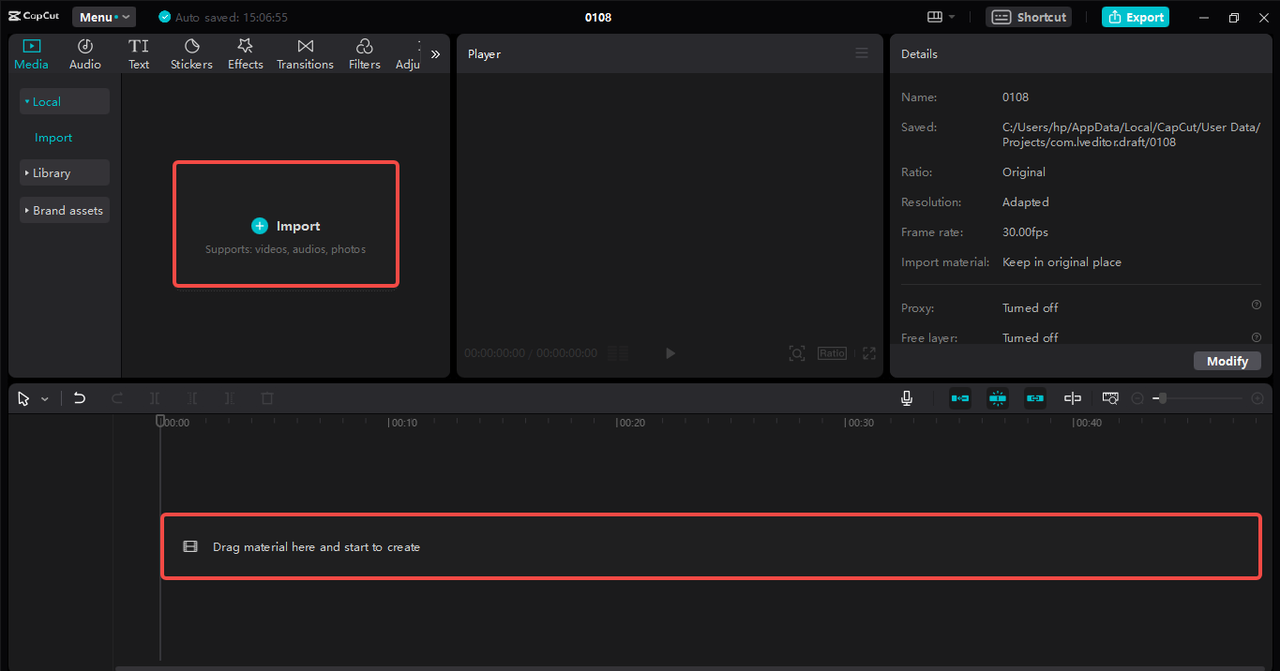Image resolution: width=1280 pixels, height=671 pixels.
Task: Click the delete-left trim tool
Action: [192, 398]
